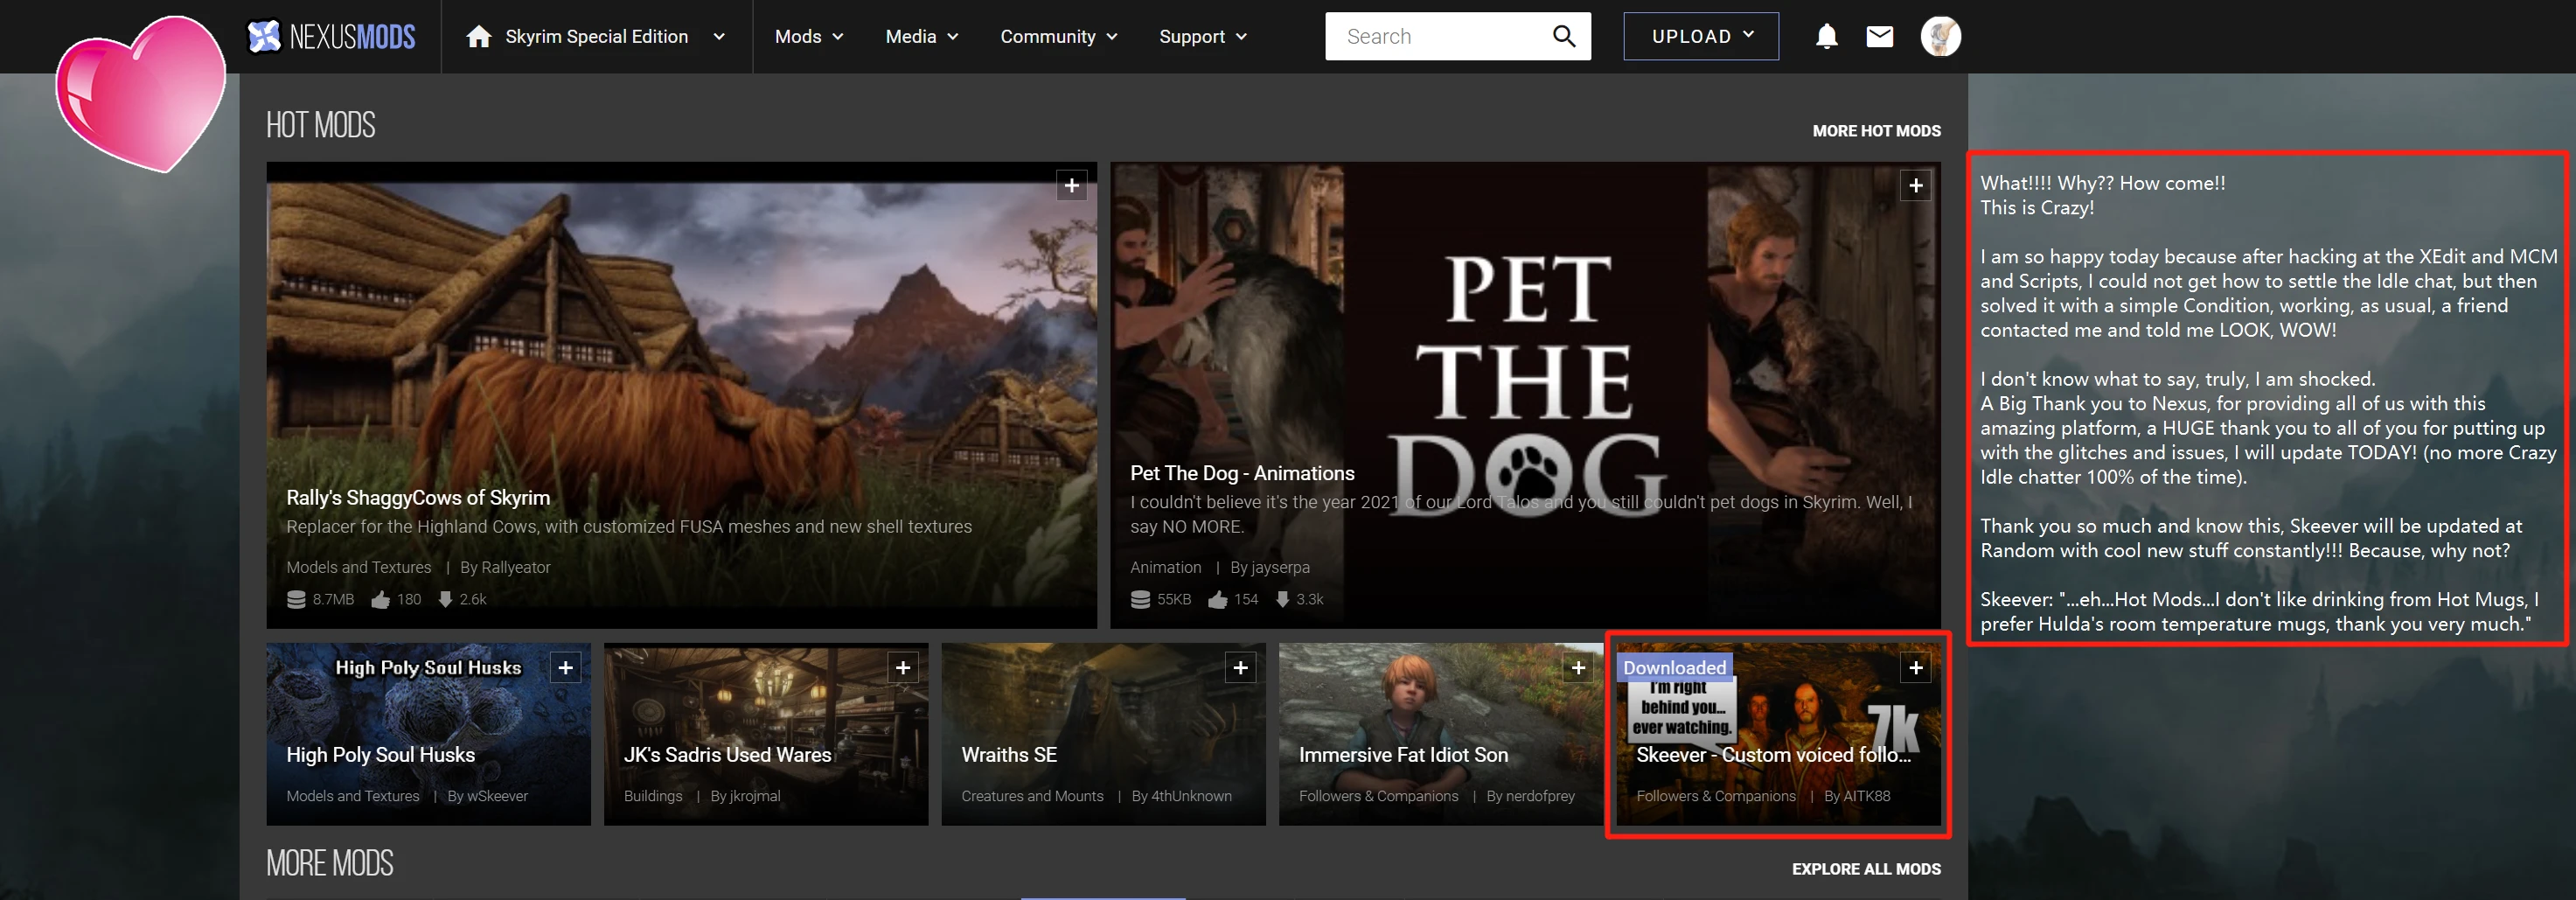
Task: Follow the MORE HOT MODS link
Action: point(1876,131)
